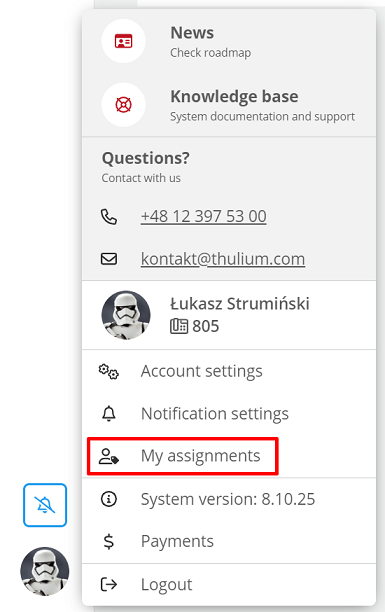The image size is (385, 612).
Task: Select Logout
Action: [229, 584]
